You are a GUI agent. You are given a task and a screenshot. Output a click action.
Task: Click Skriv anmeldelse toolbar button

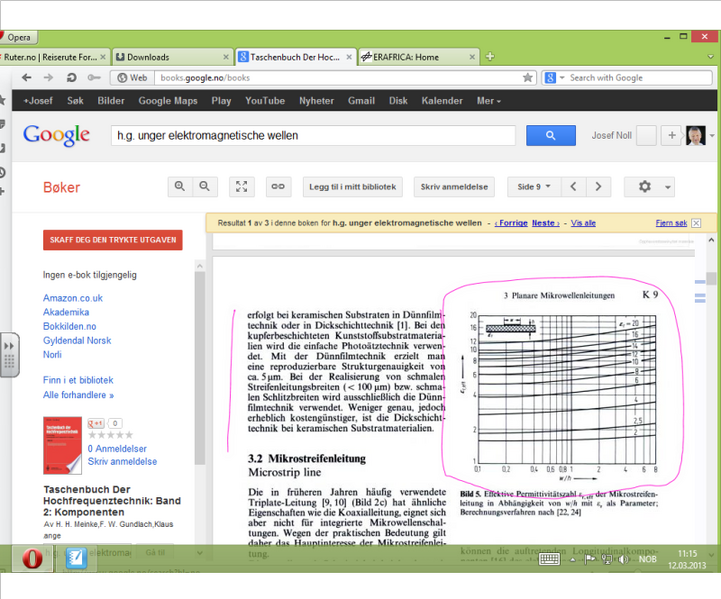454,187
